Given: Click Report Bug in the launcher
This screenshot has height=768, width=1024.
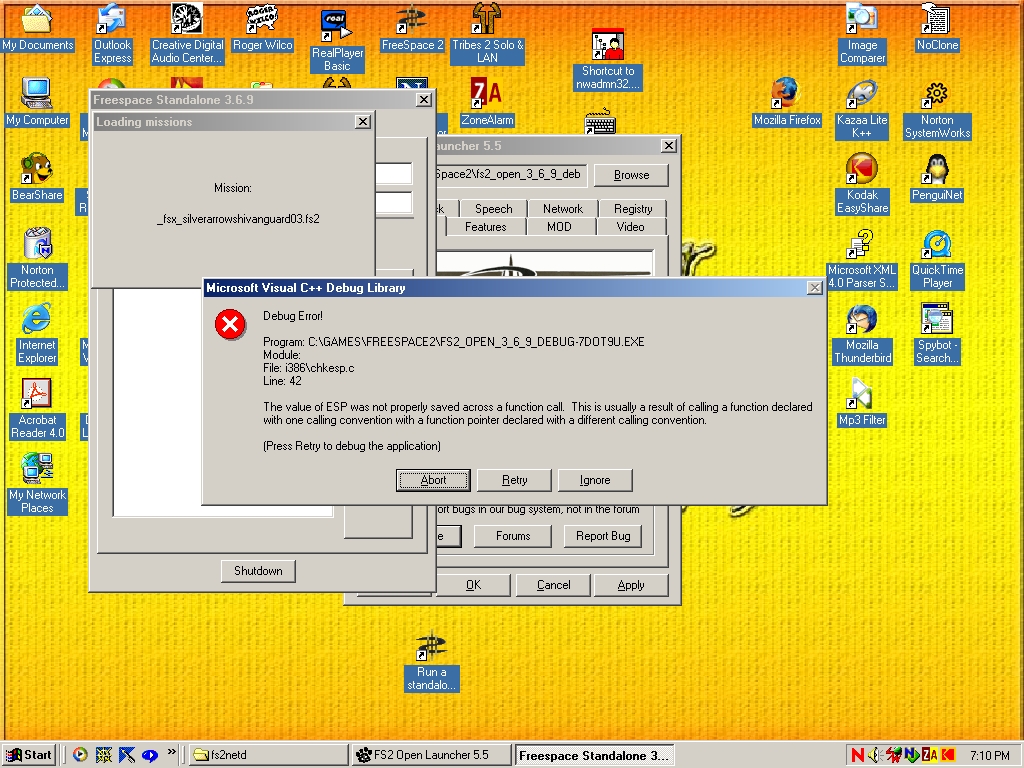Looking at the screenshot, I should click(603, 536).
